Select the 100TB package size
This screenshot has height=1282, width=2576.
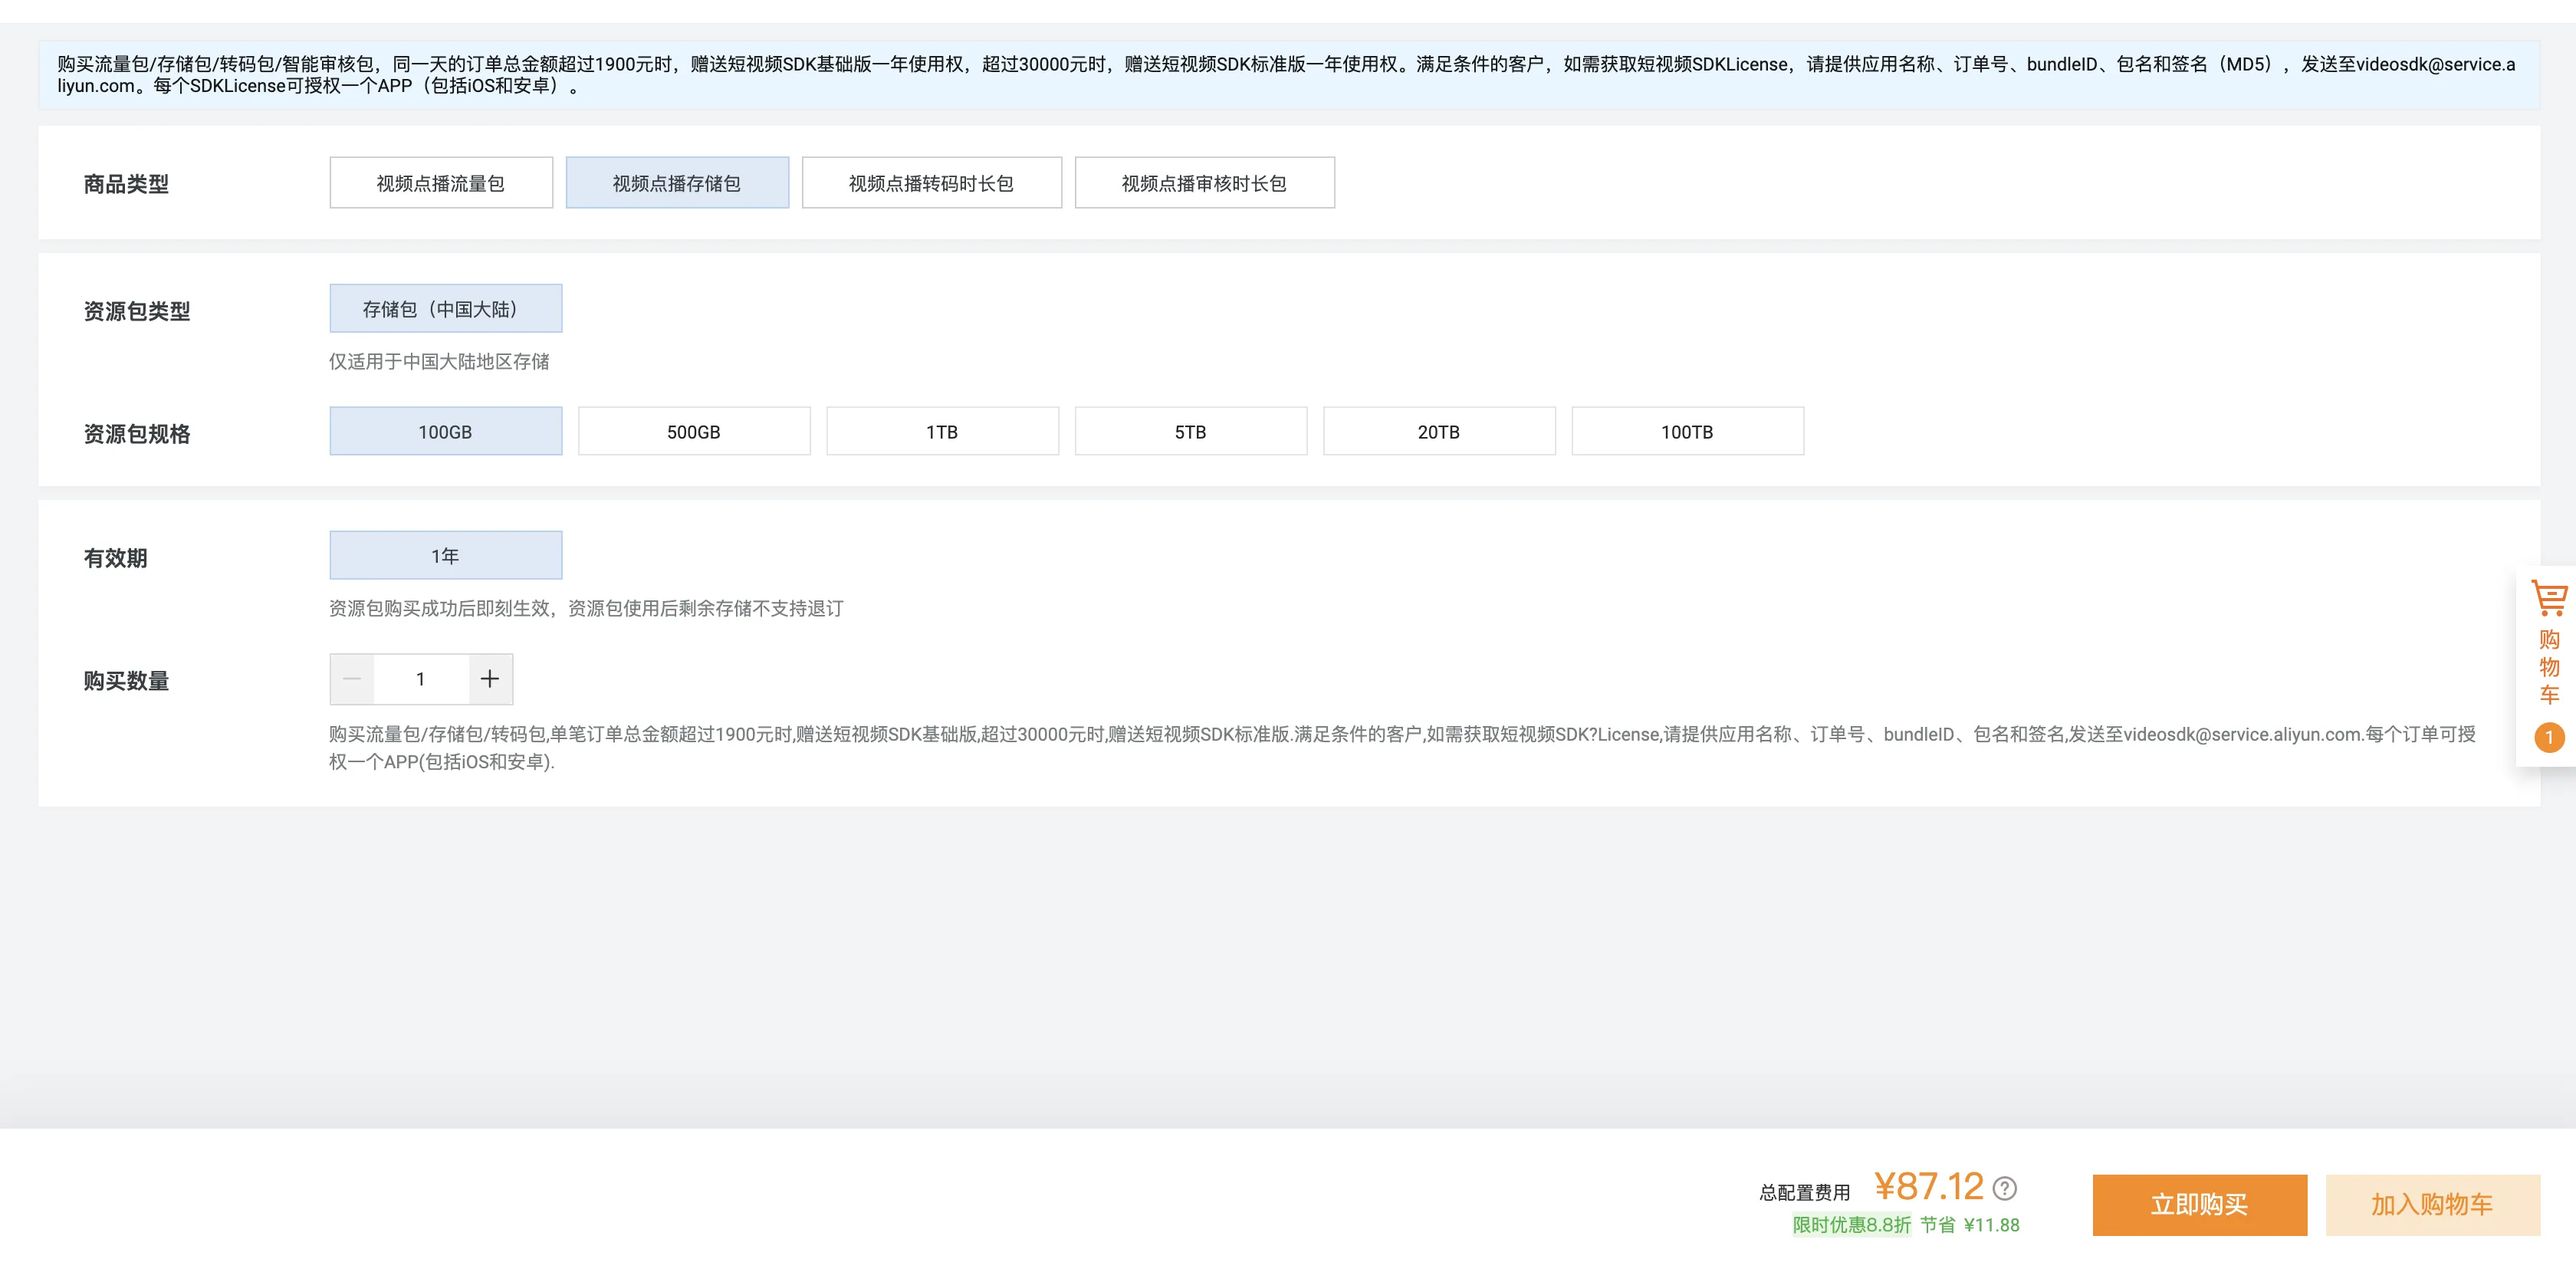[x=1688, y=431]
